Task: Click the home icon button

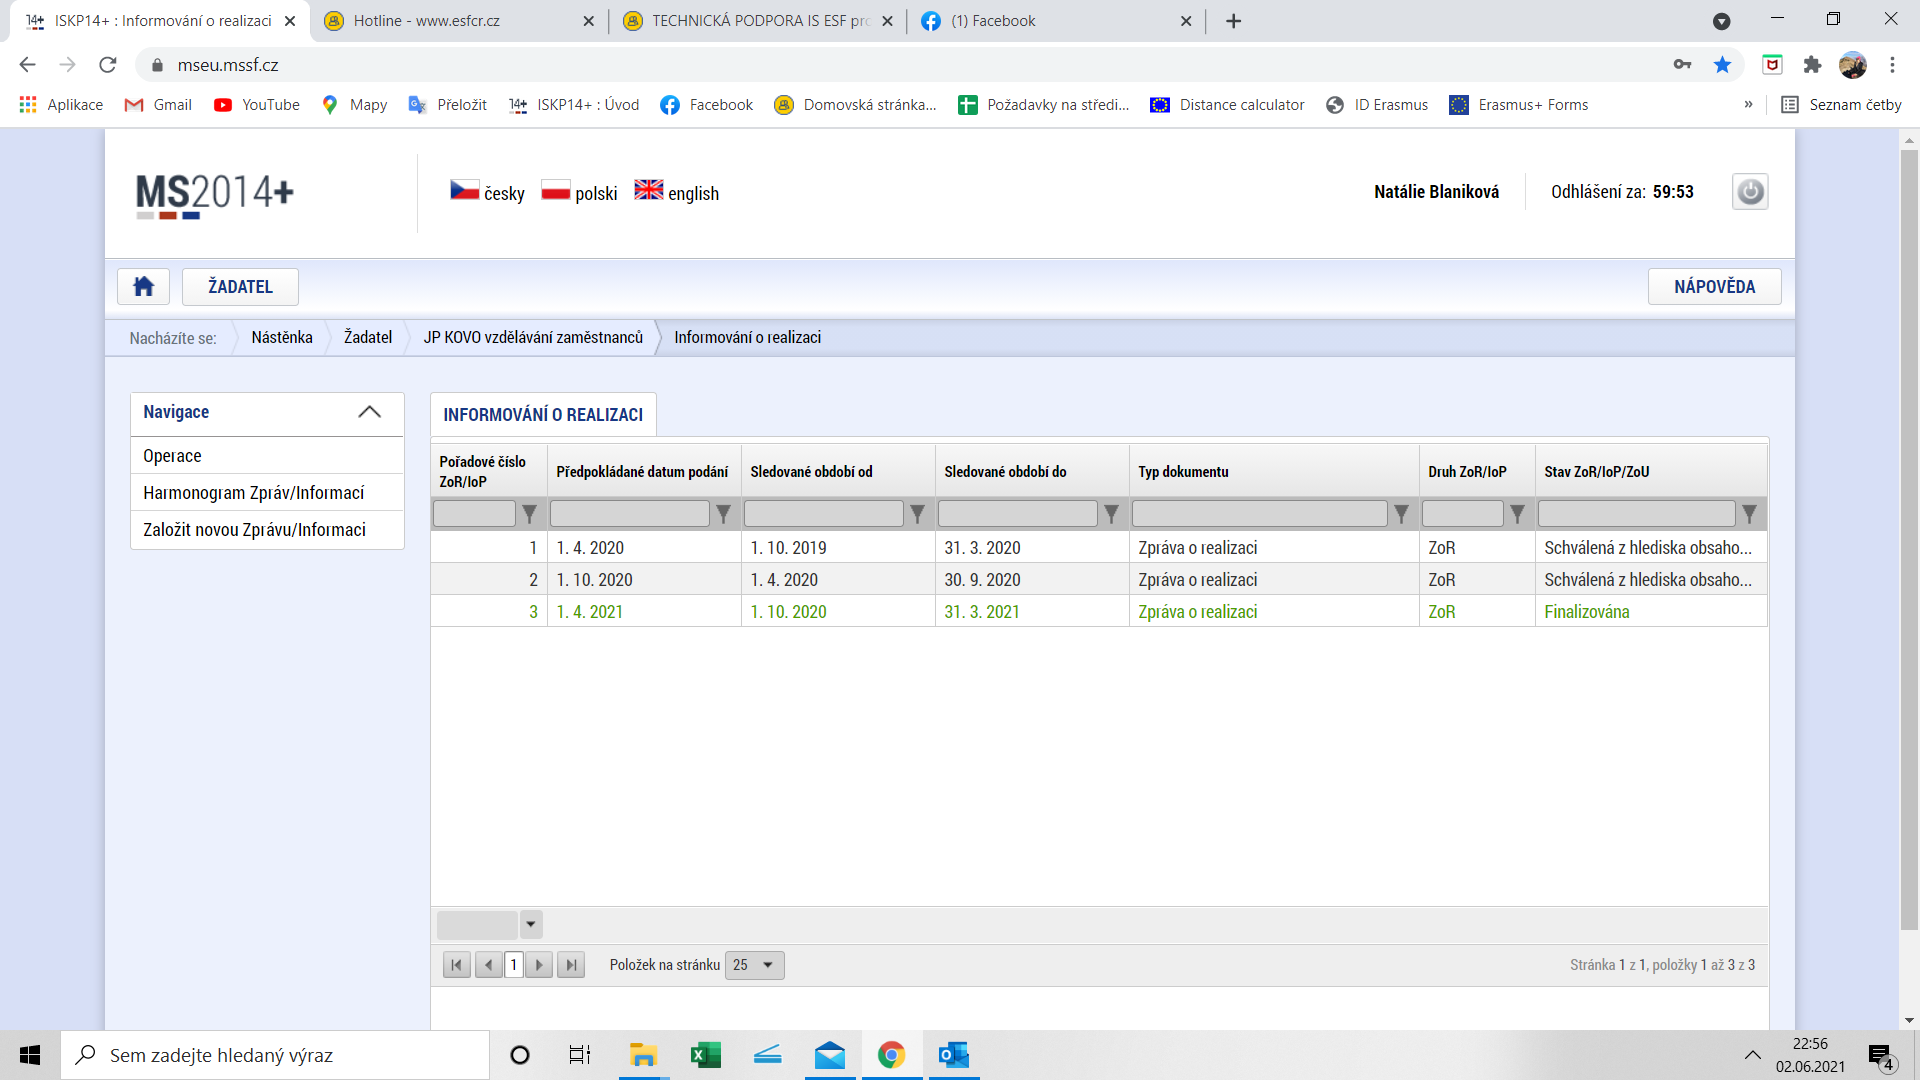Action: point(143,287)
